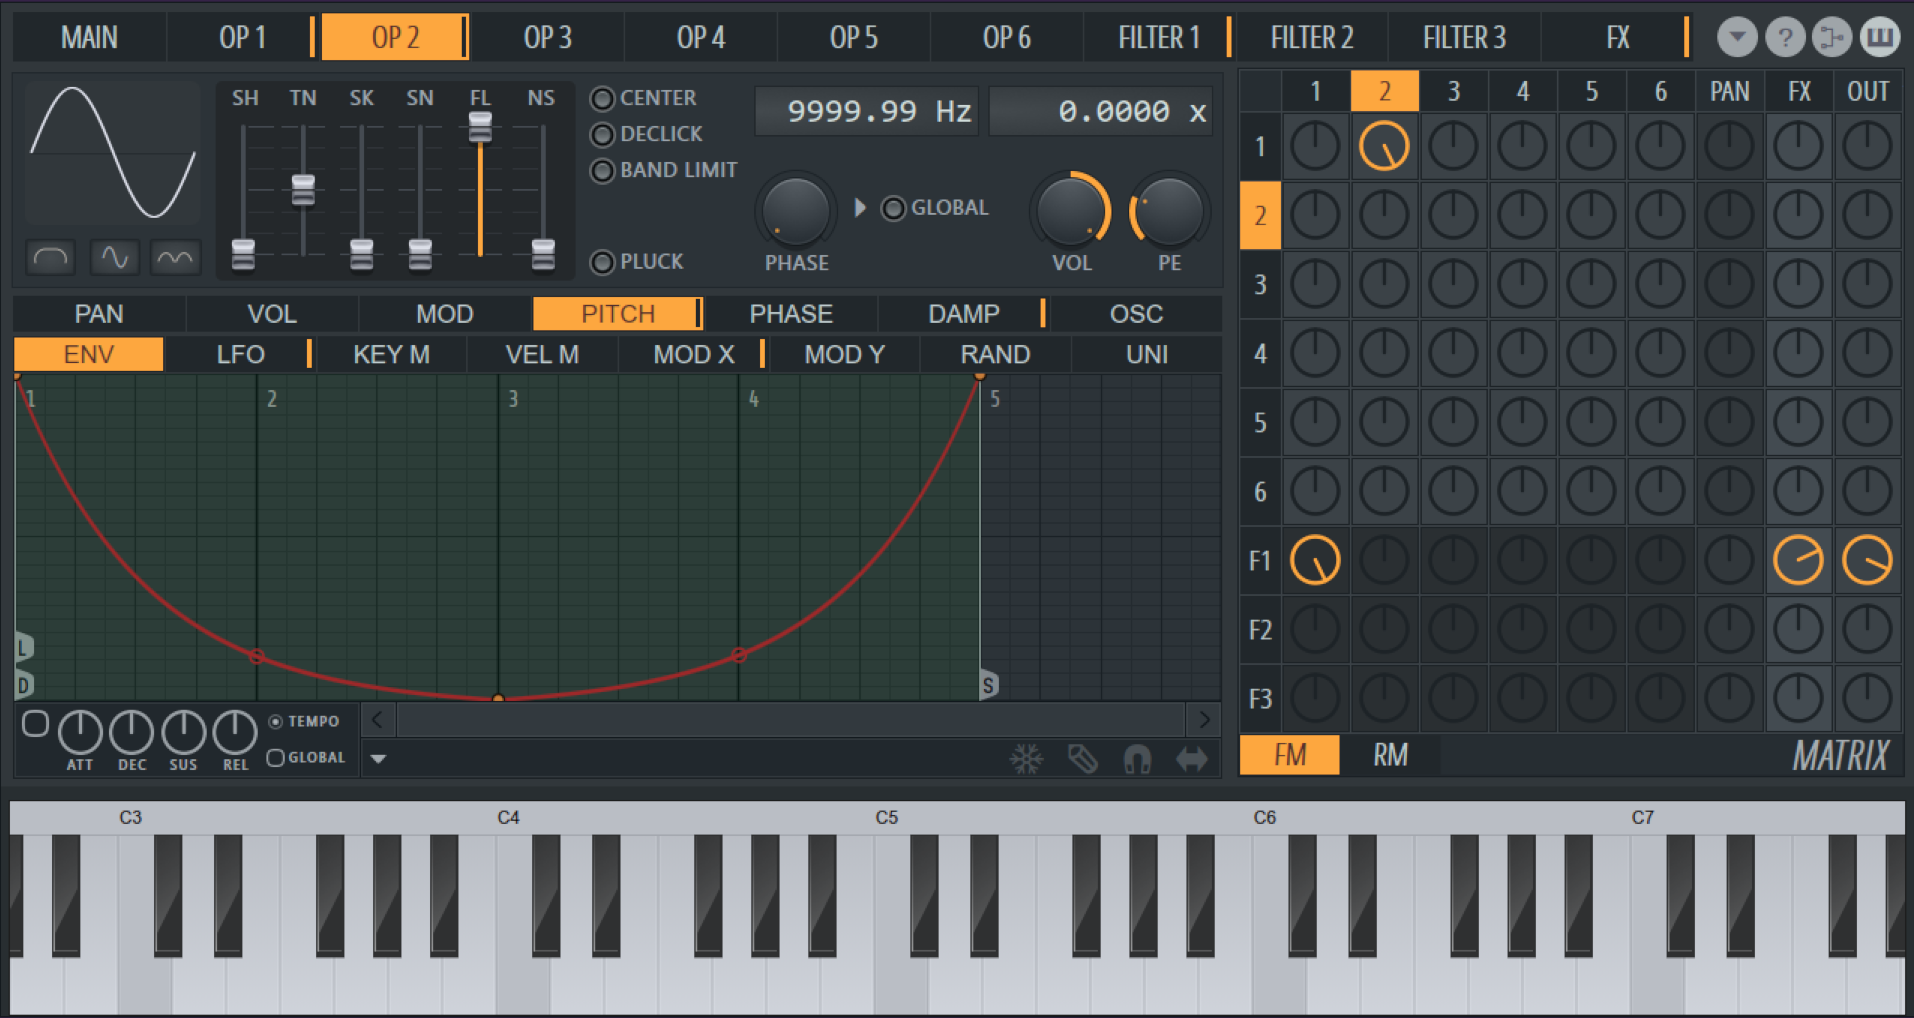Click the UNI articulation button
This screenshot has height=1018, width=1914.
pos(1146,355)
